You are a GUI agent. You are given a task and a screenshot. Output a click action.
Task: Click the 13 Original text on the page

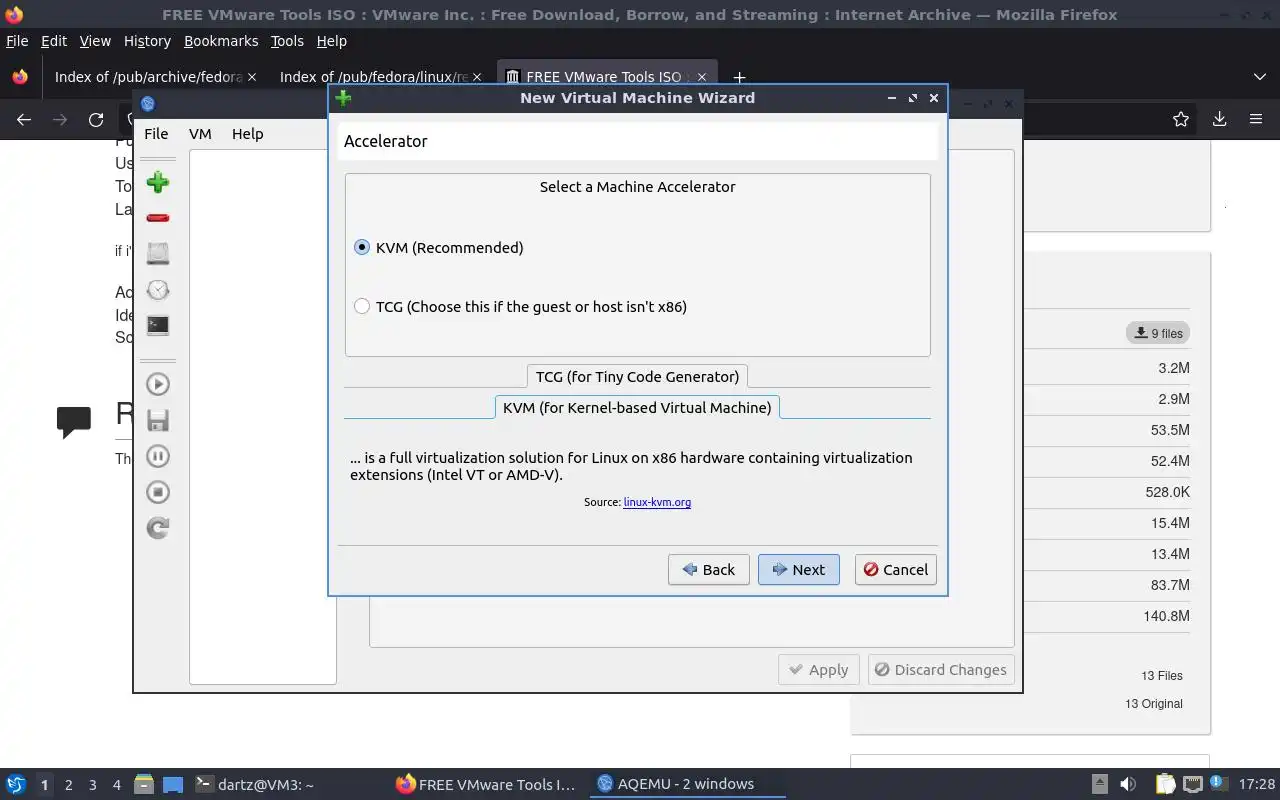tap(1154, 704)
